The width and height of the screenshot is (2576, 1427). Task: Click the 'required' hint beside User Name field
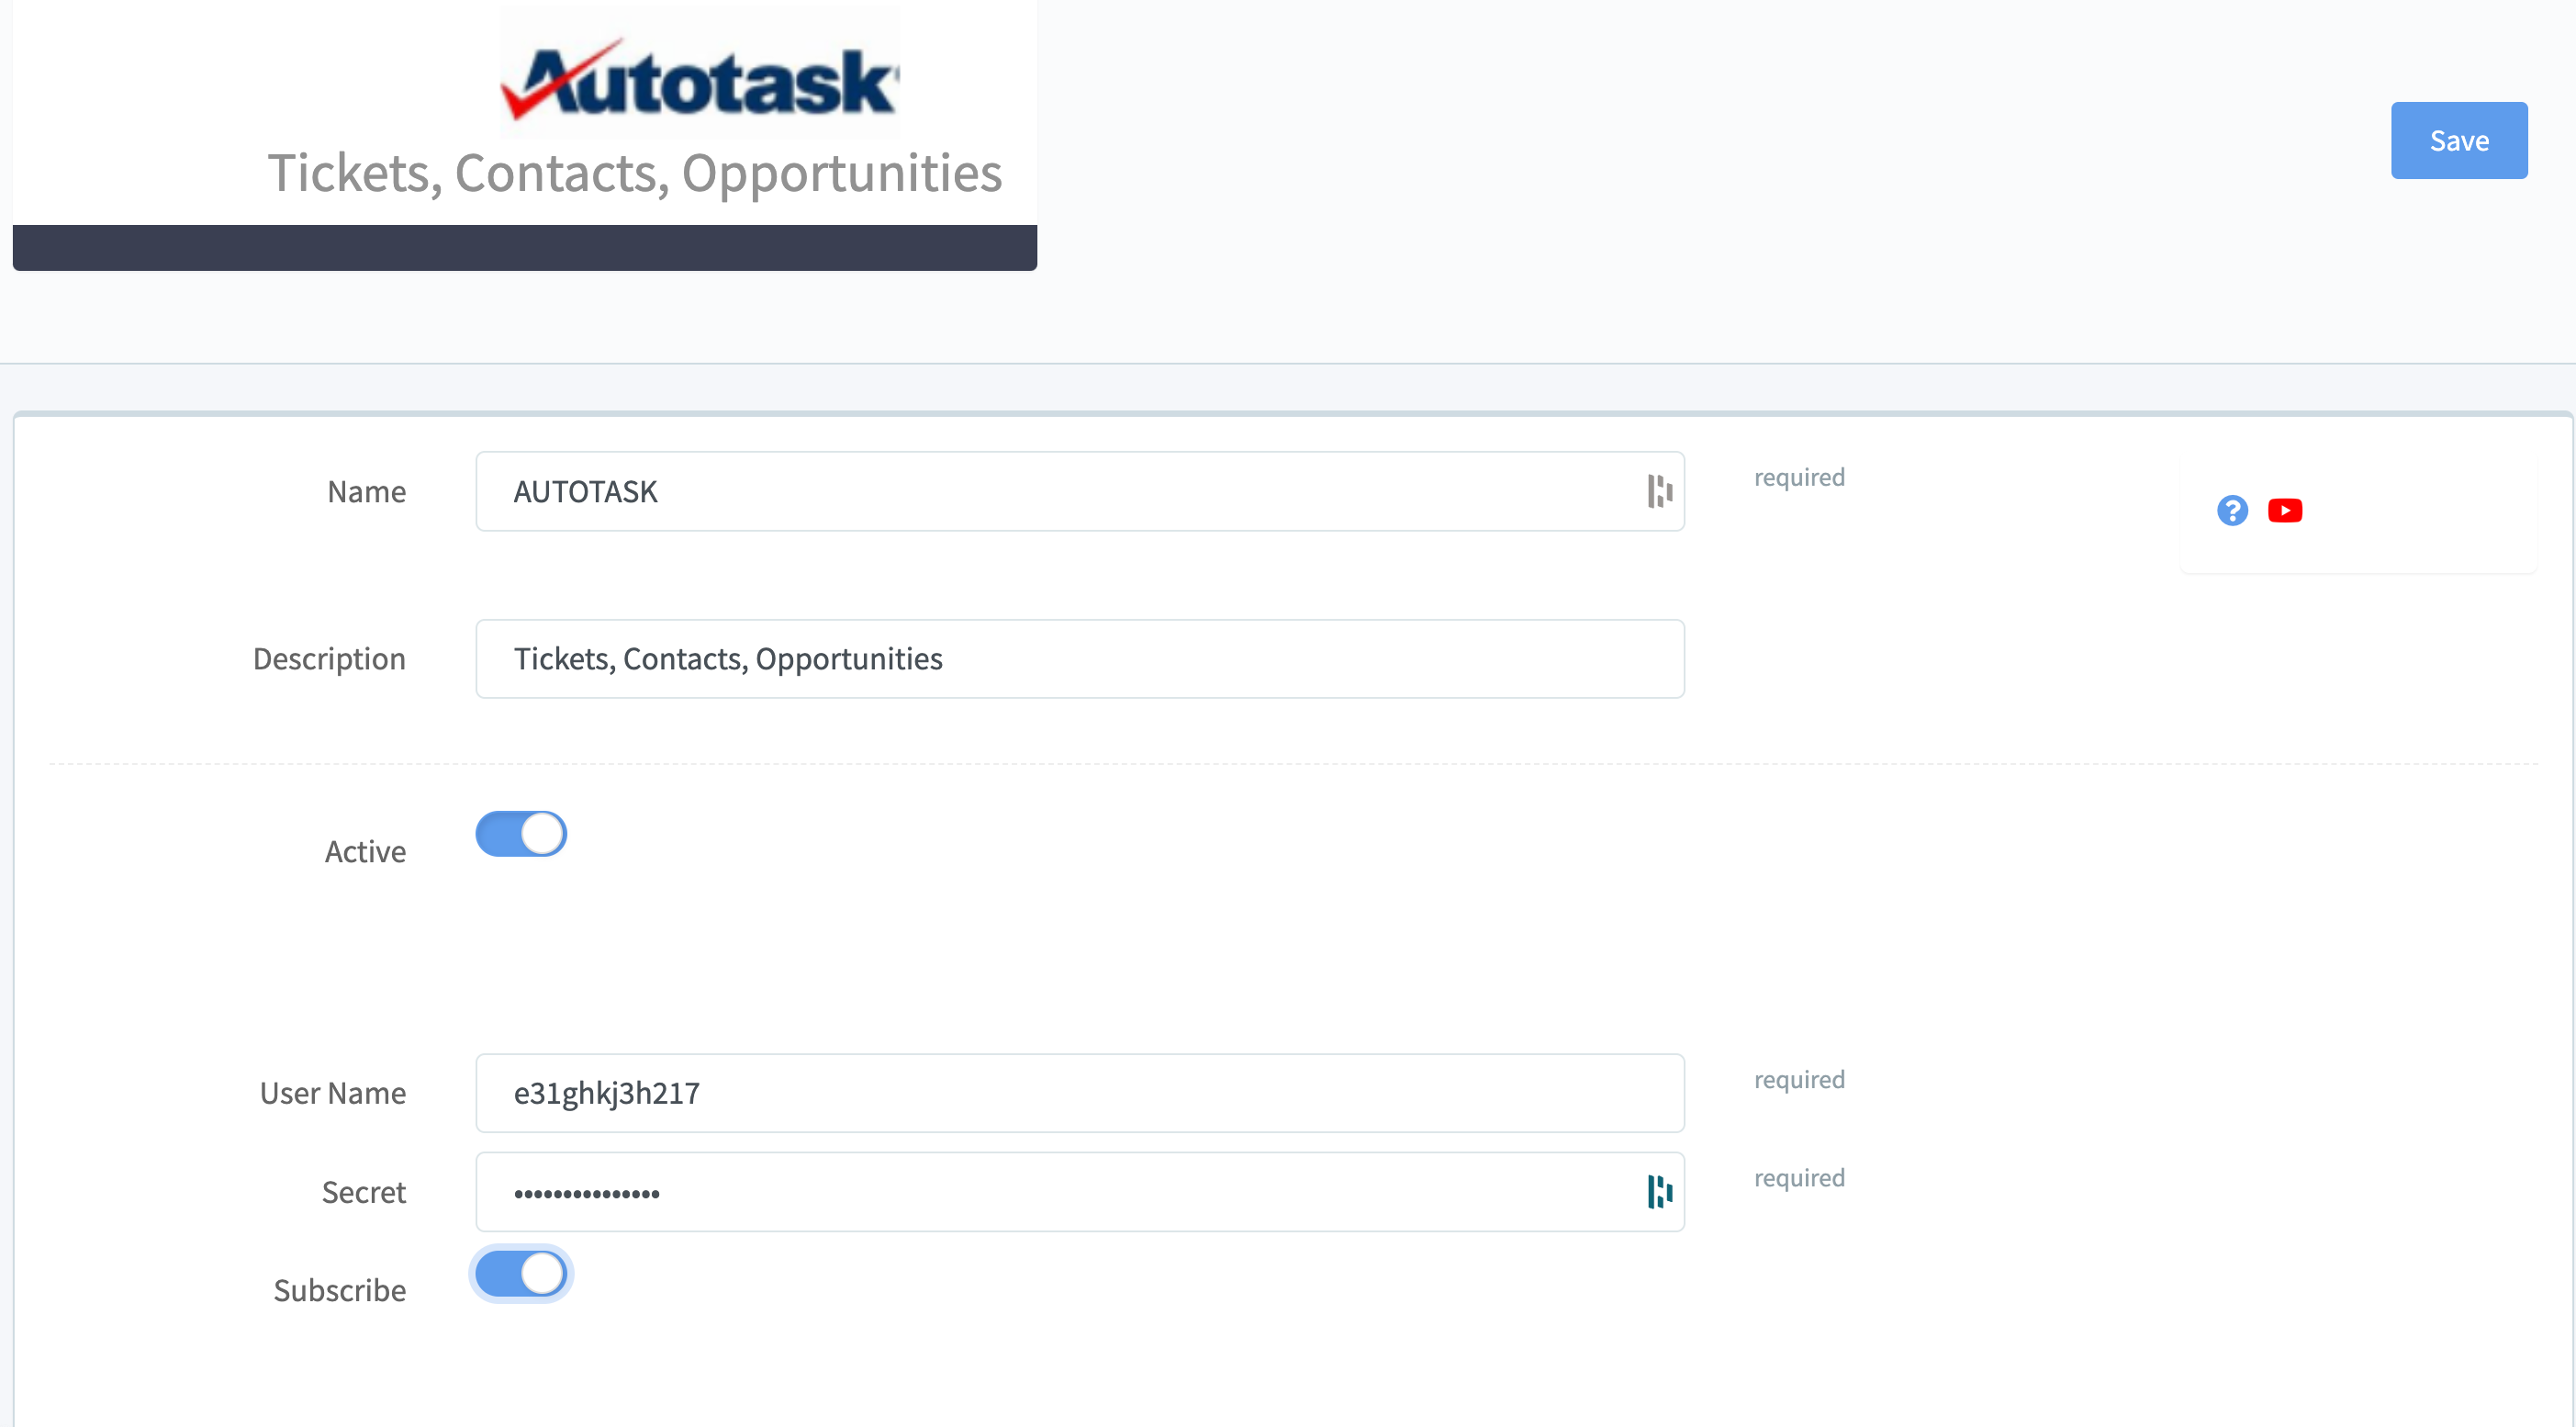[1799, 1080]
